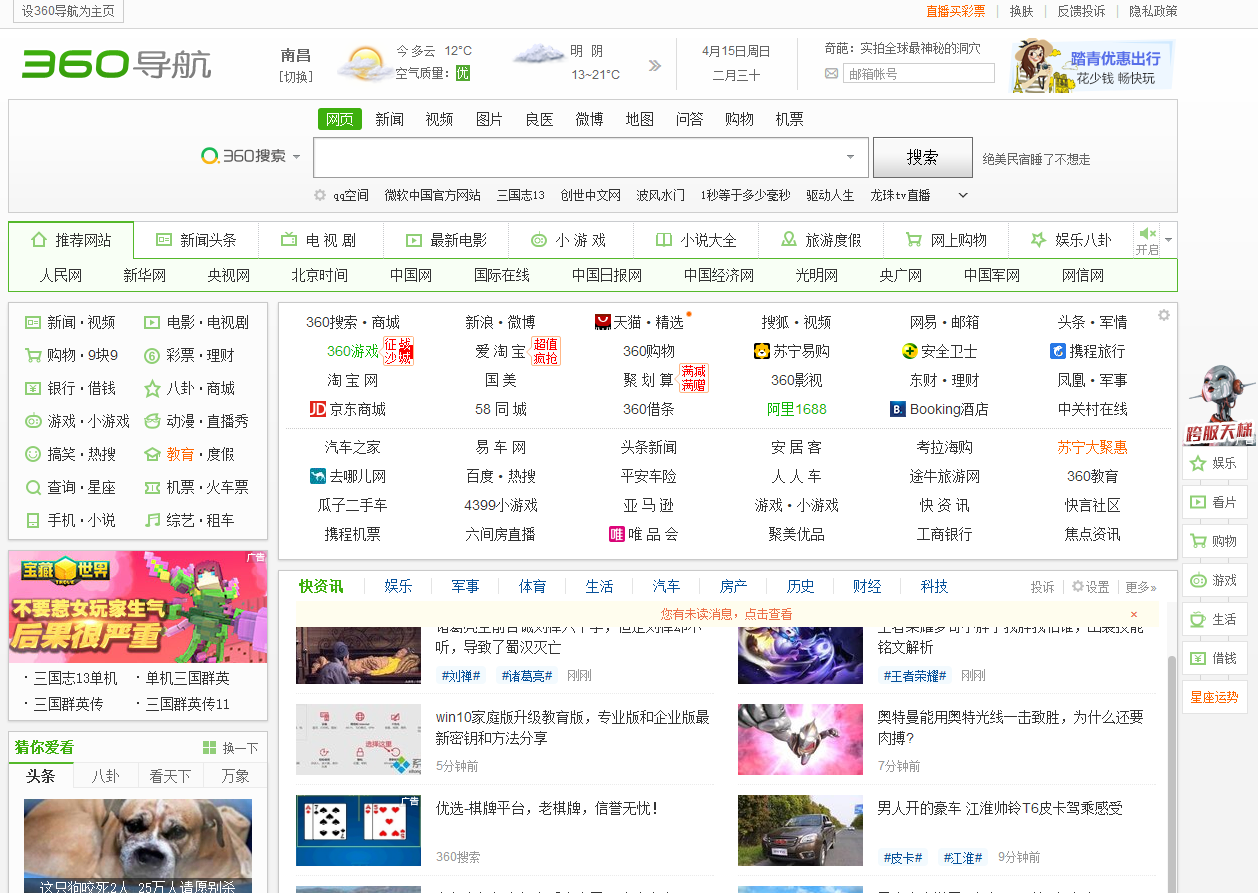Click the gear icon in site grid corner
The width and height of the screenshot is (1258, 893).
pyautogui.click(x=1164, y=315)
